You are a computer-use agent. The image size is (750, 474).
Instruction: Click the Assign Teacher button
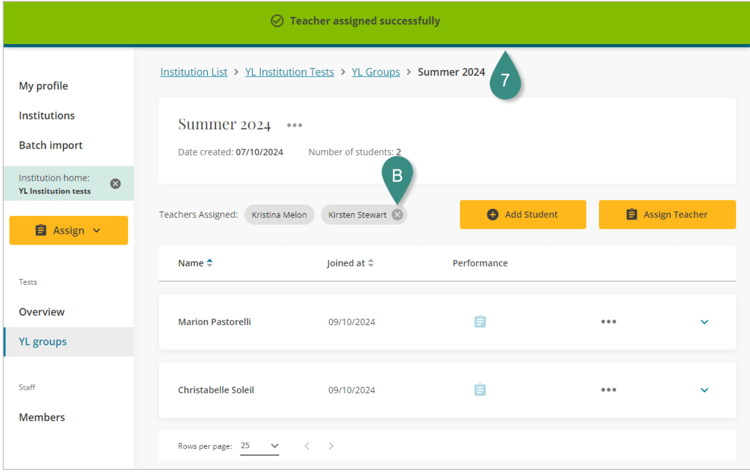click(x=666, y=214)
